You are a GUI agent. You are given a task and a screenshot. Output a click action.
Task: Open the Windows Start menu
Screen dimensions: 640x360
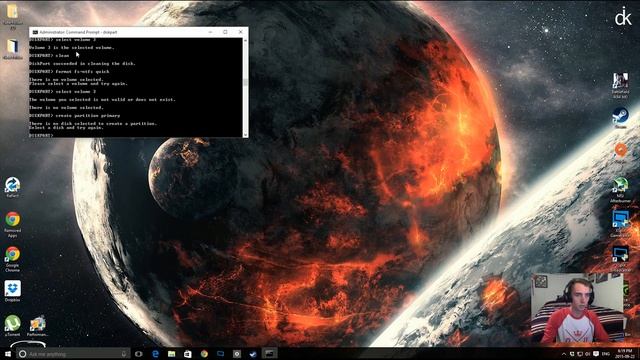coord(7,354)
